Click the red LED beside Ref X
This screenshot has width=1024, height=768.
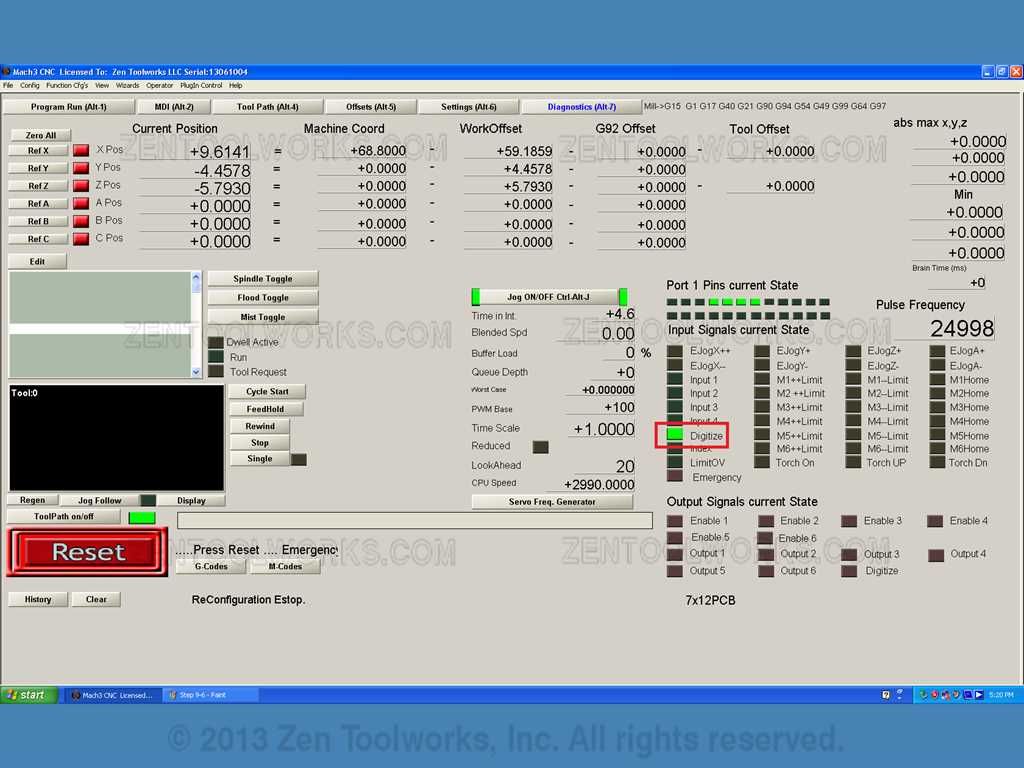pyautogui.click(x=81, y=150)
